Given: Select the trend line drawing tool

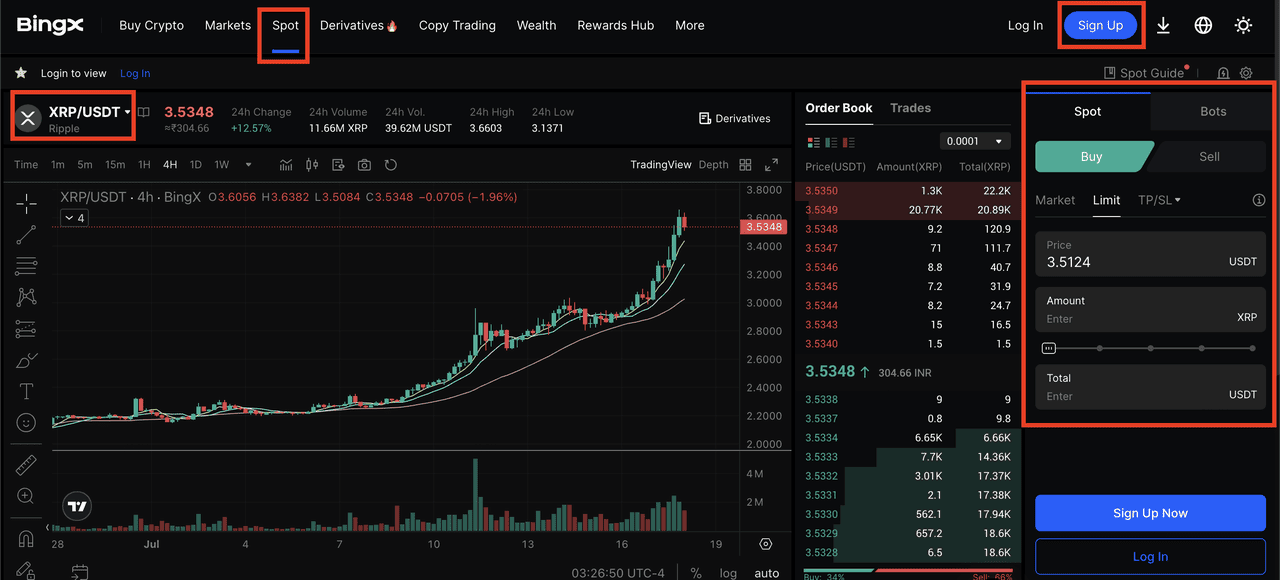Looking at the screenshot, I should coord(26,235).
